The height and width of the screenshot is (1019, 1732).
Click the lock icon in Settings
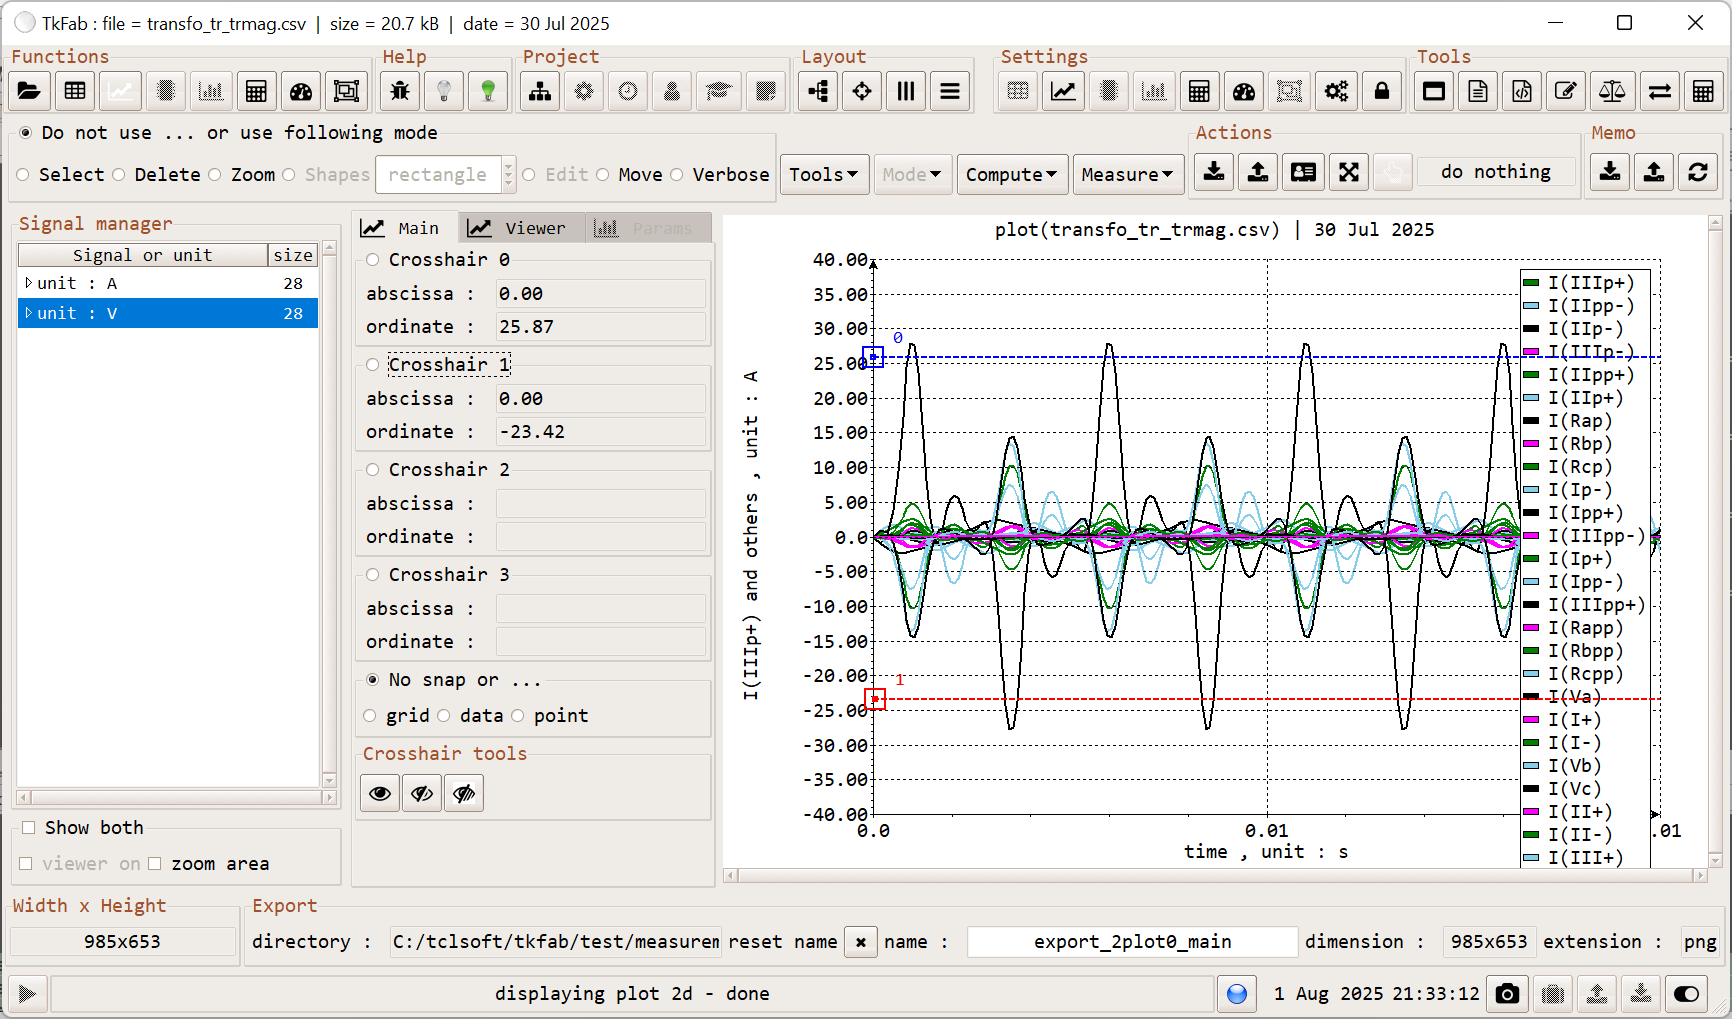(1382, 92)
